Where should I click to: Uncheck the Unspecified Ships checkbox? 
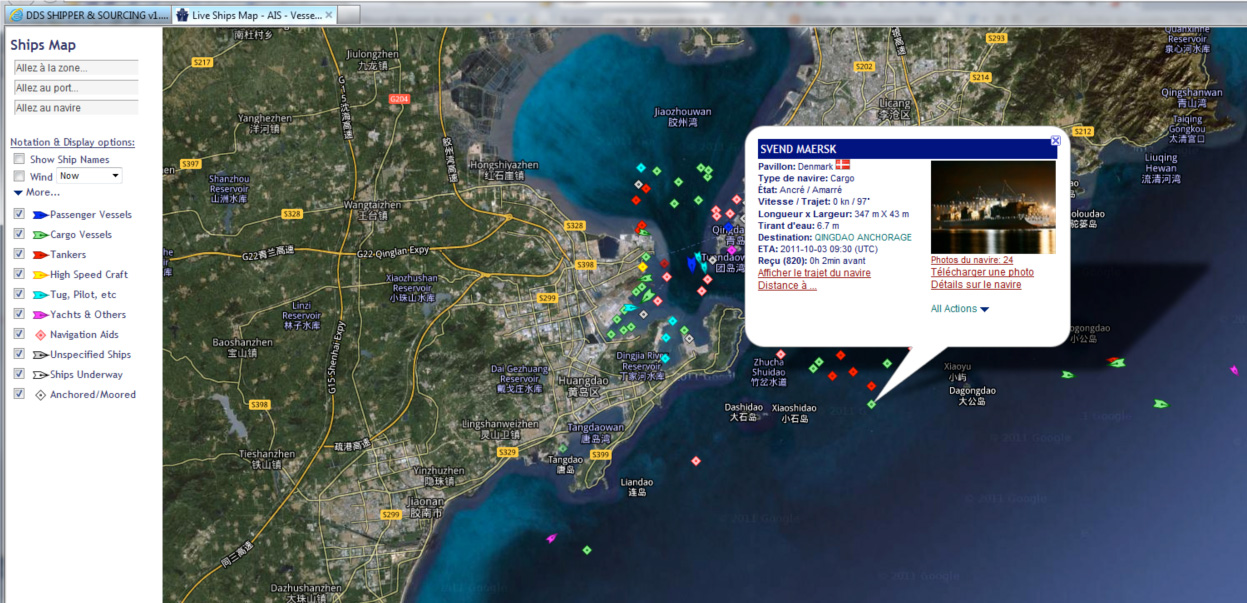point(19,354)
